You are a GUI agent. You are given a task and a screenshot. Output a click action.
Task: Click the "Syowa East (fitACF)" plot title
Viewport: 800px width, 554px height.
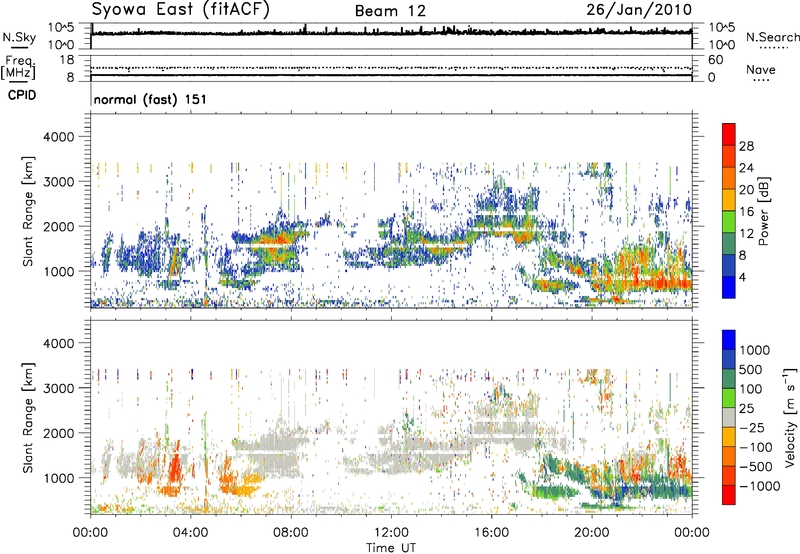(180, 9)
